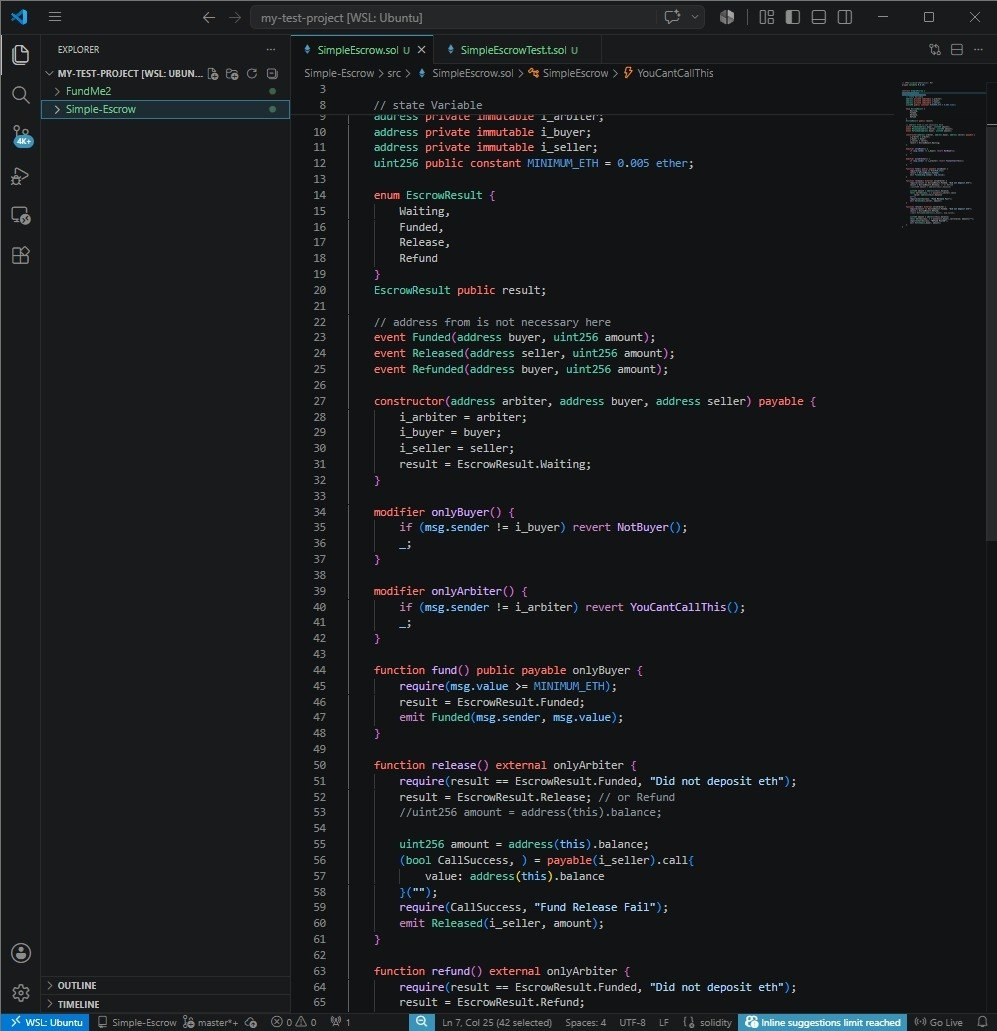This screenshot has height=1031, width=997.
Task: Click the enum EscrowResult declaration text
Action: pos(434,195)
